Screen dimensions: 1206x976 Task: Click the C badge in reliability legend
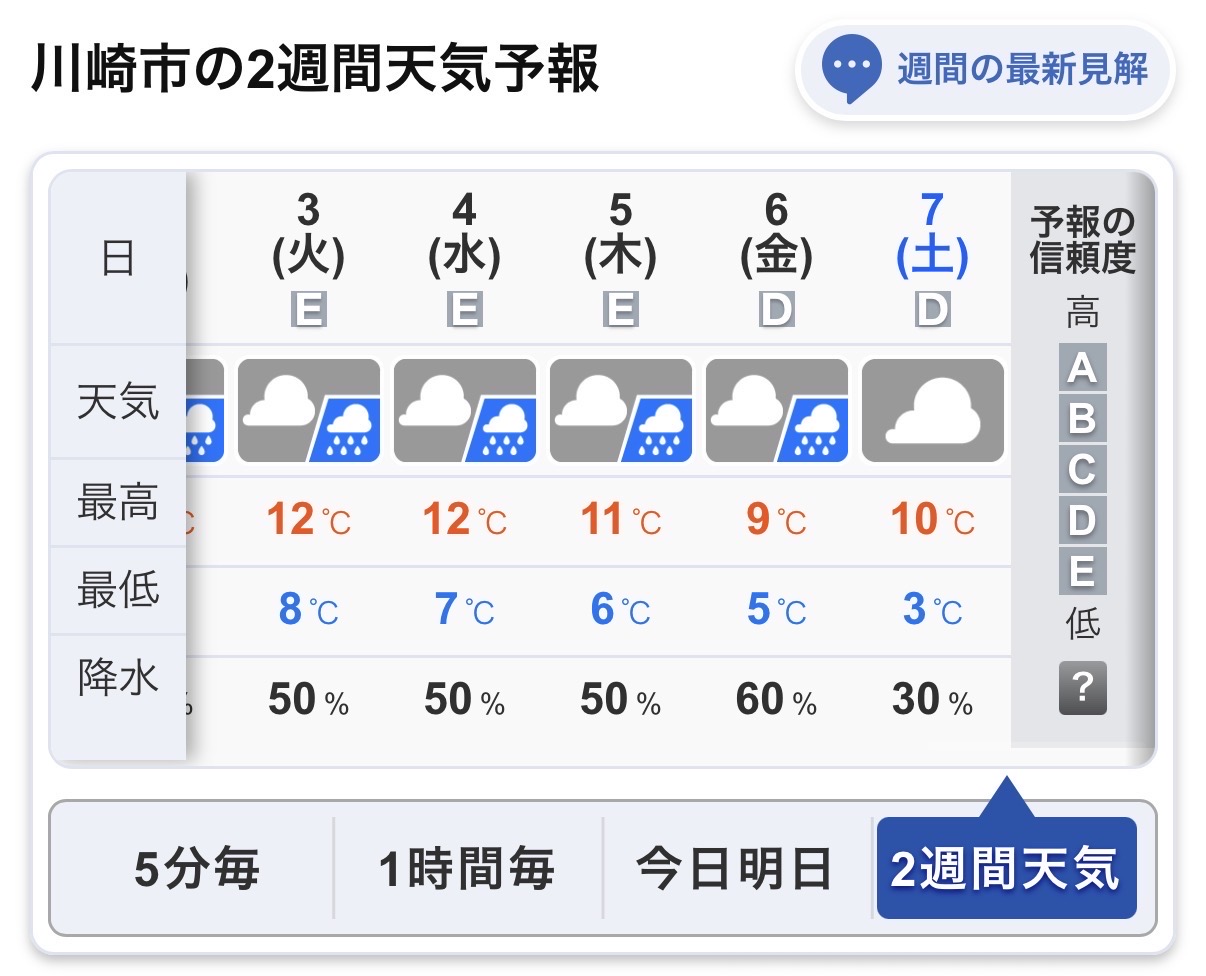tap(1083, 469)
